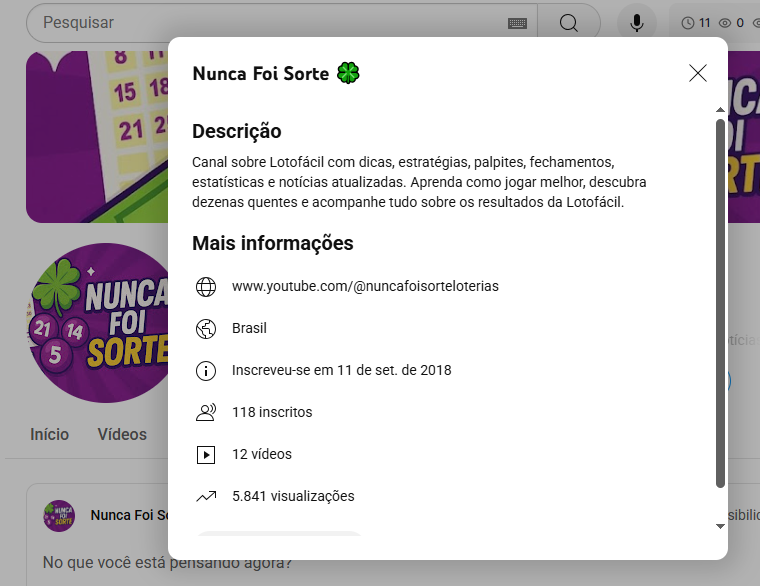
Task: Open the Início channel tab
Action: click(x=49, y=434)
